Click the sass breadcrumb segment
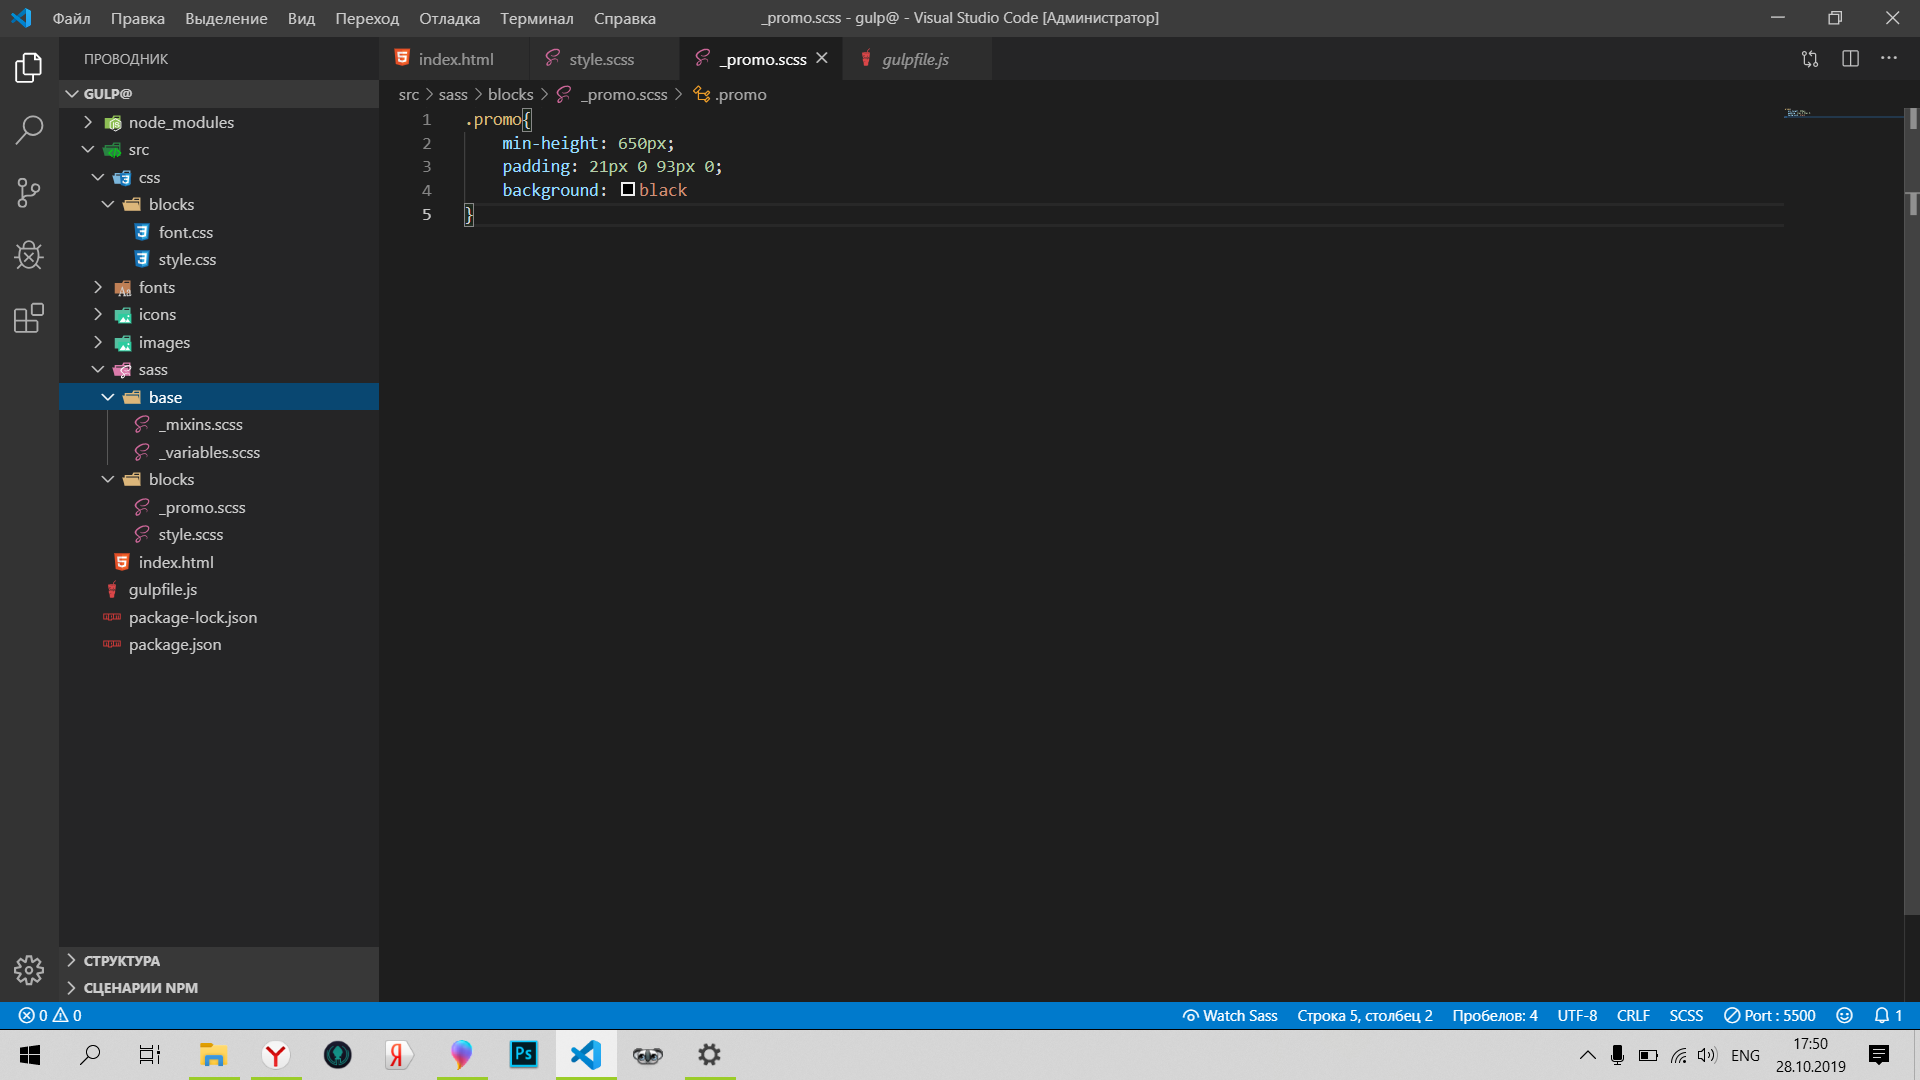This screenshot has height=1080, width=1920. click(453, 94)
